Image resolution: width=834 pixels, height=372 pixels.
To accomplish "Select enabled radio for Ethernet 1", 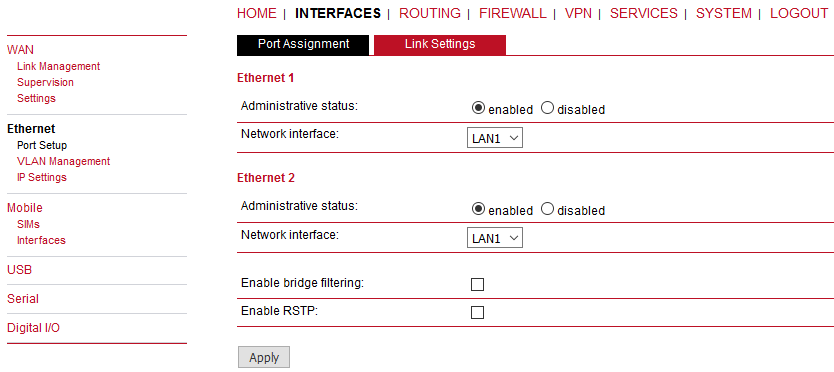I will click(479, 109).
